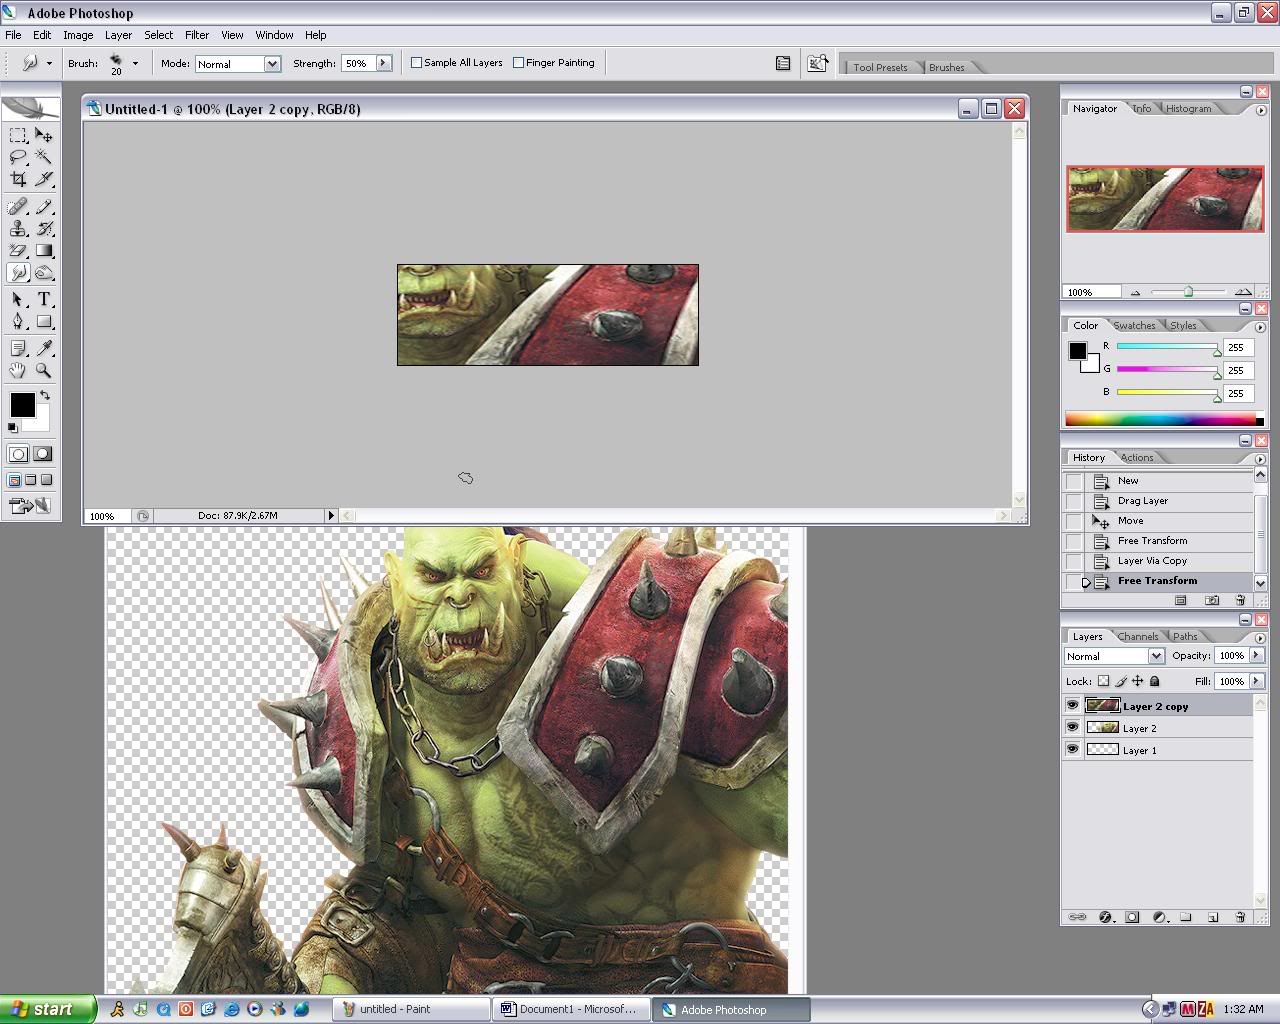Choose the Type tool

coord(44,299)
